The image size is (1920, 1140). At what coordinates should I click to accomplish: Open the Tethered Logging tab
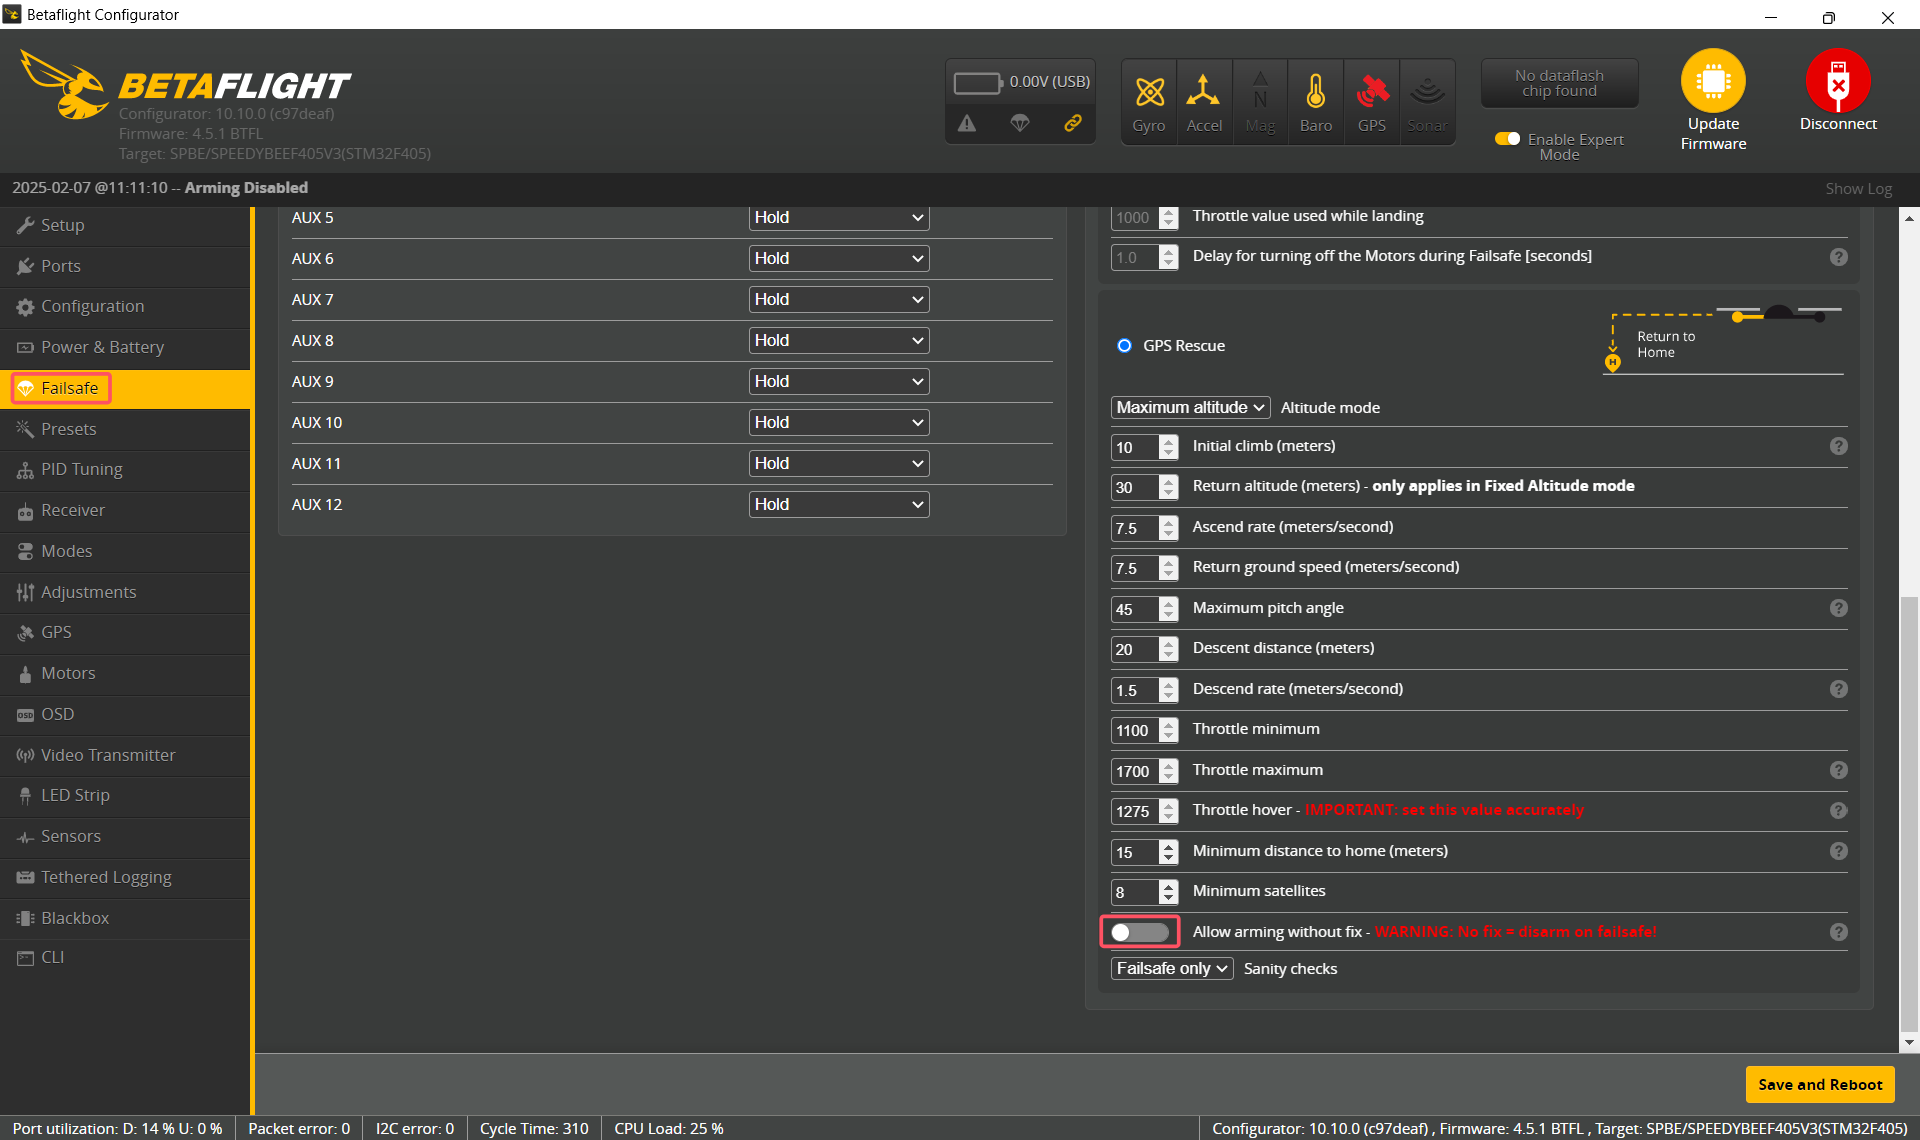point(125,878)
